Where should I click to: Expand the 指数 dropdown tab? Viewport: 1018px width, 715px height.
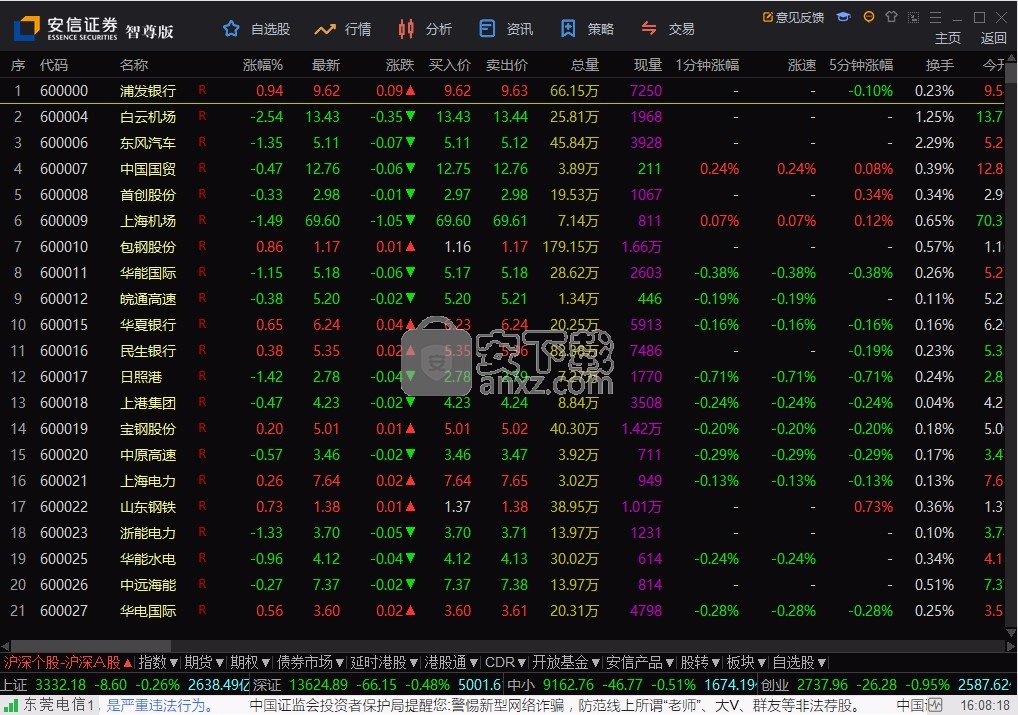pos(158,662)
